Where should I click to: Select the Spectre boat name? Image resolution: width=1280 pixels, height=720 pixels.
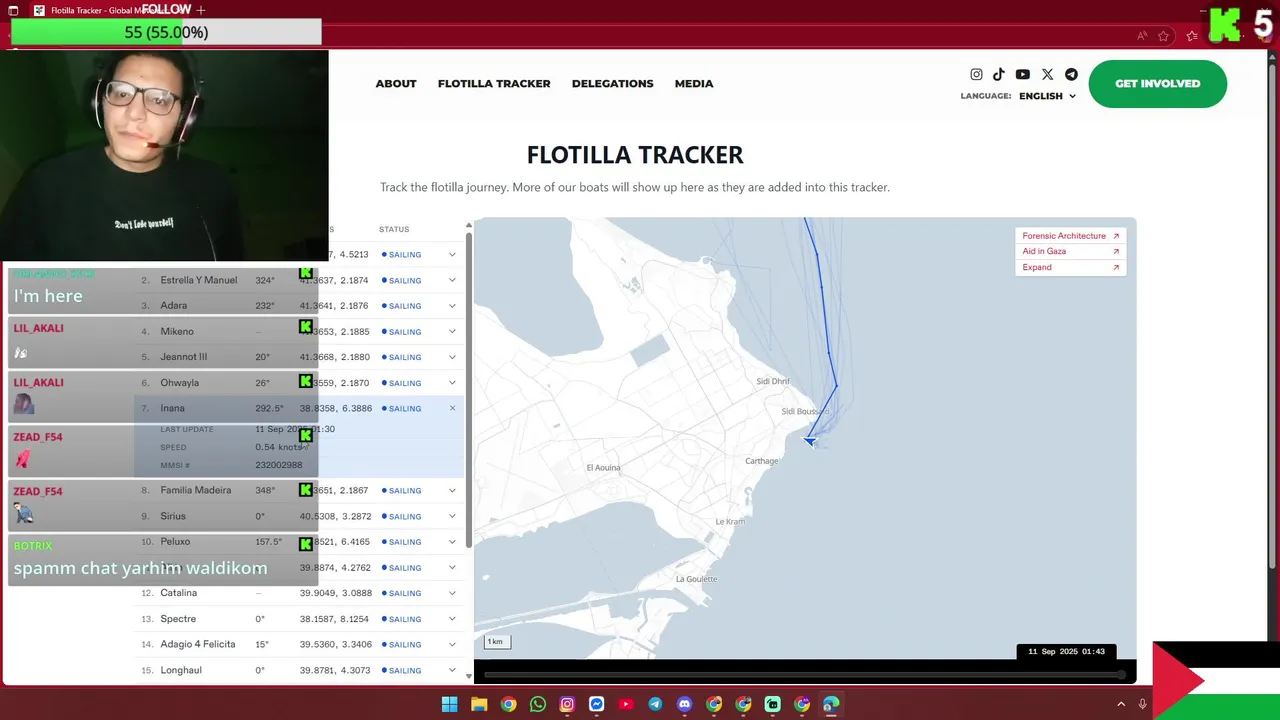178,619
